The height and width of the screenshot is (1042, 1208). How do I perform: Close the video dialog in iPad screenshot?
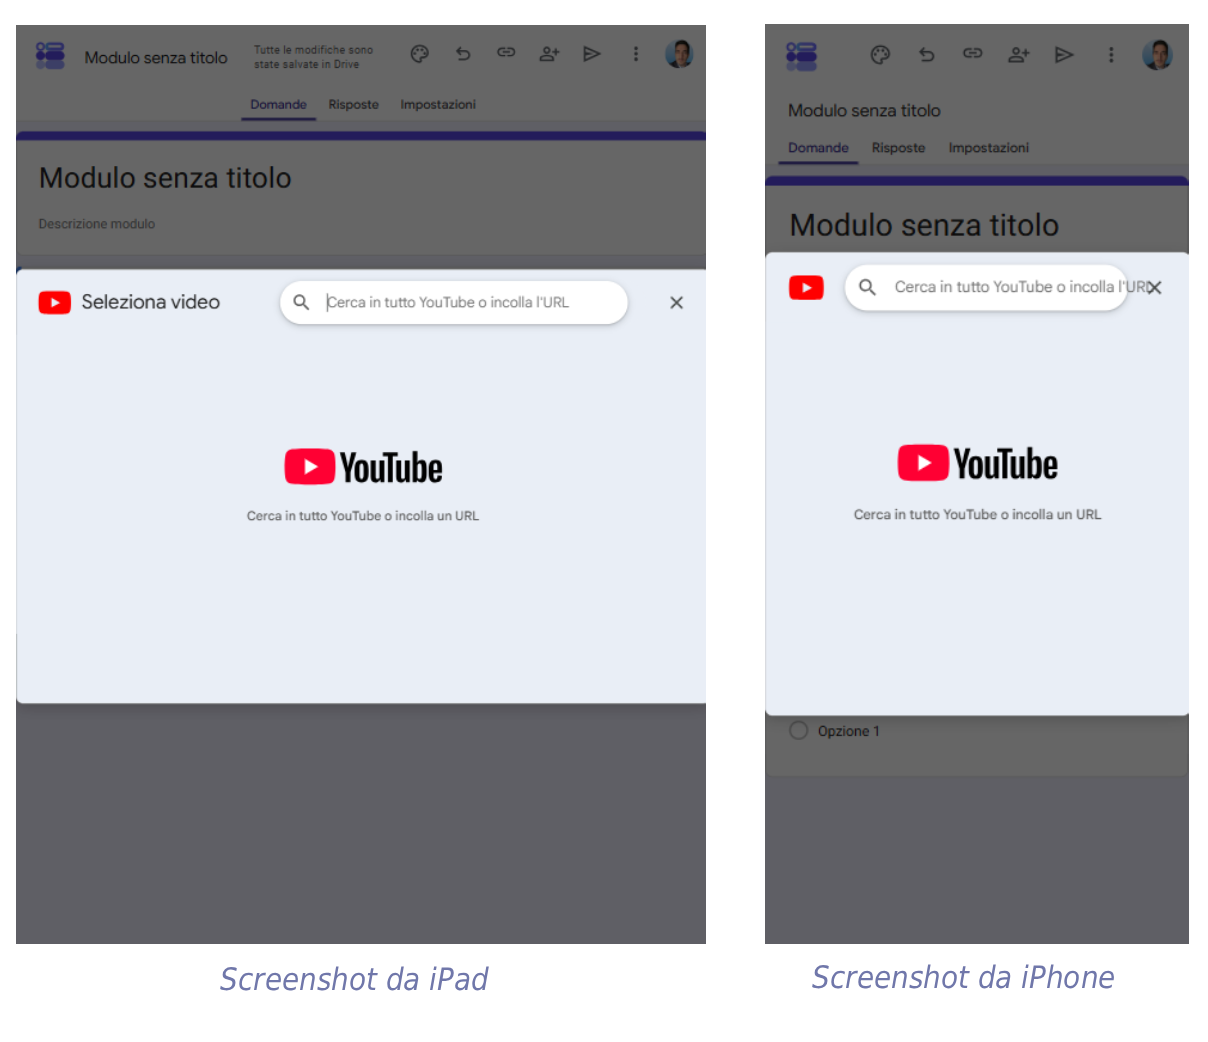(x=677, y=303)
